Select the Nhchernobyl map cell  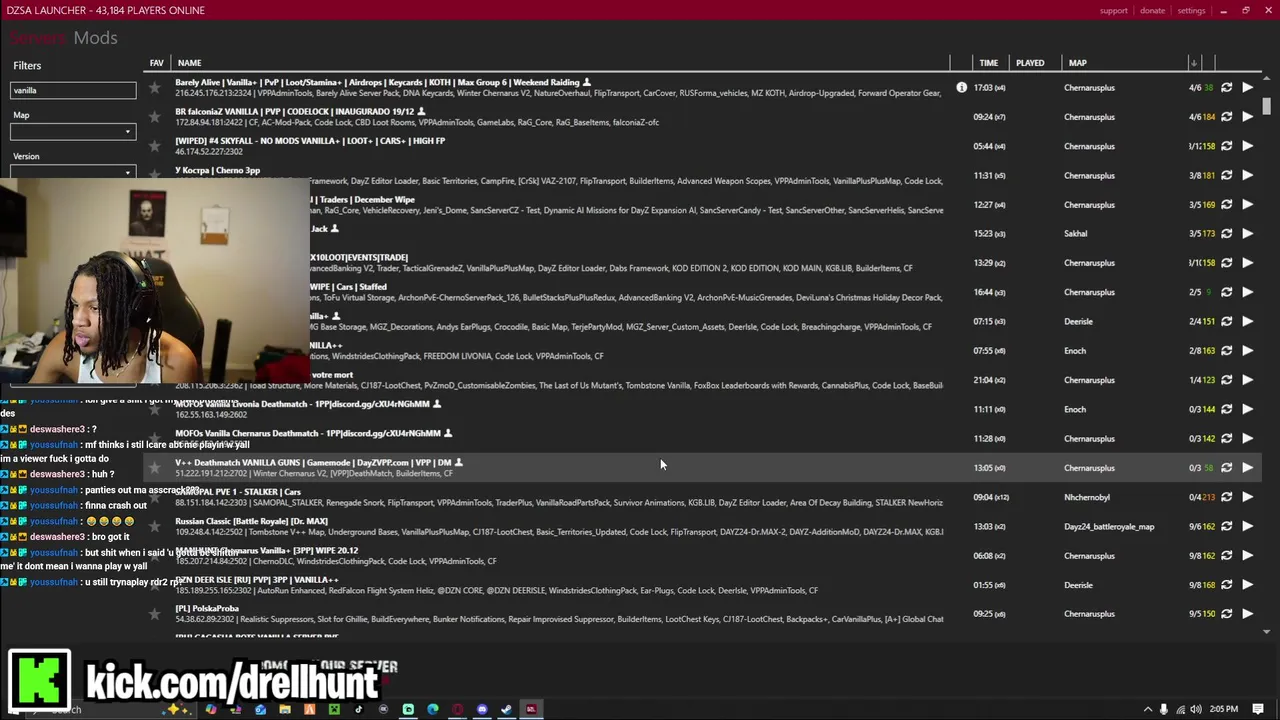[x=1087, y=497]
